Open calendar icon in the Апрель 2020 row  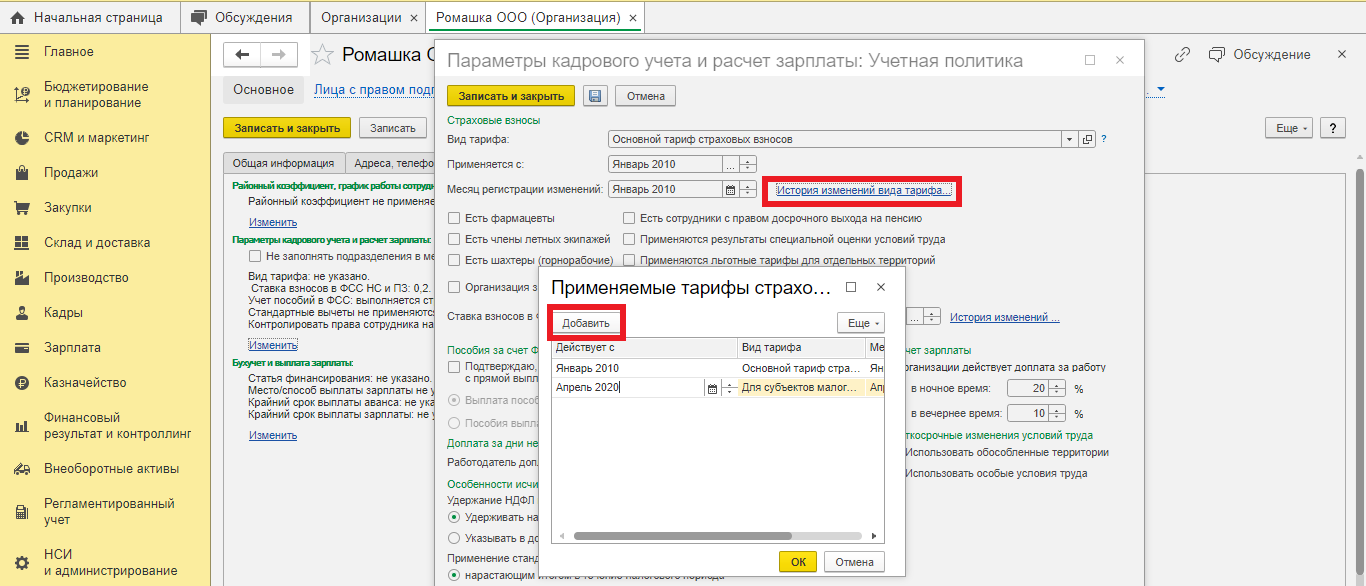[712, 389]
